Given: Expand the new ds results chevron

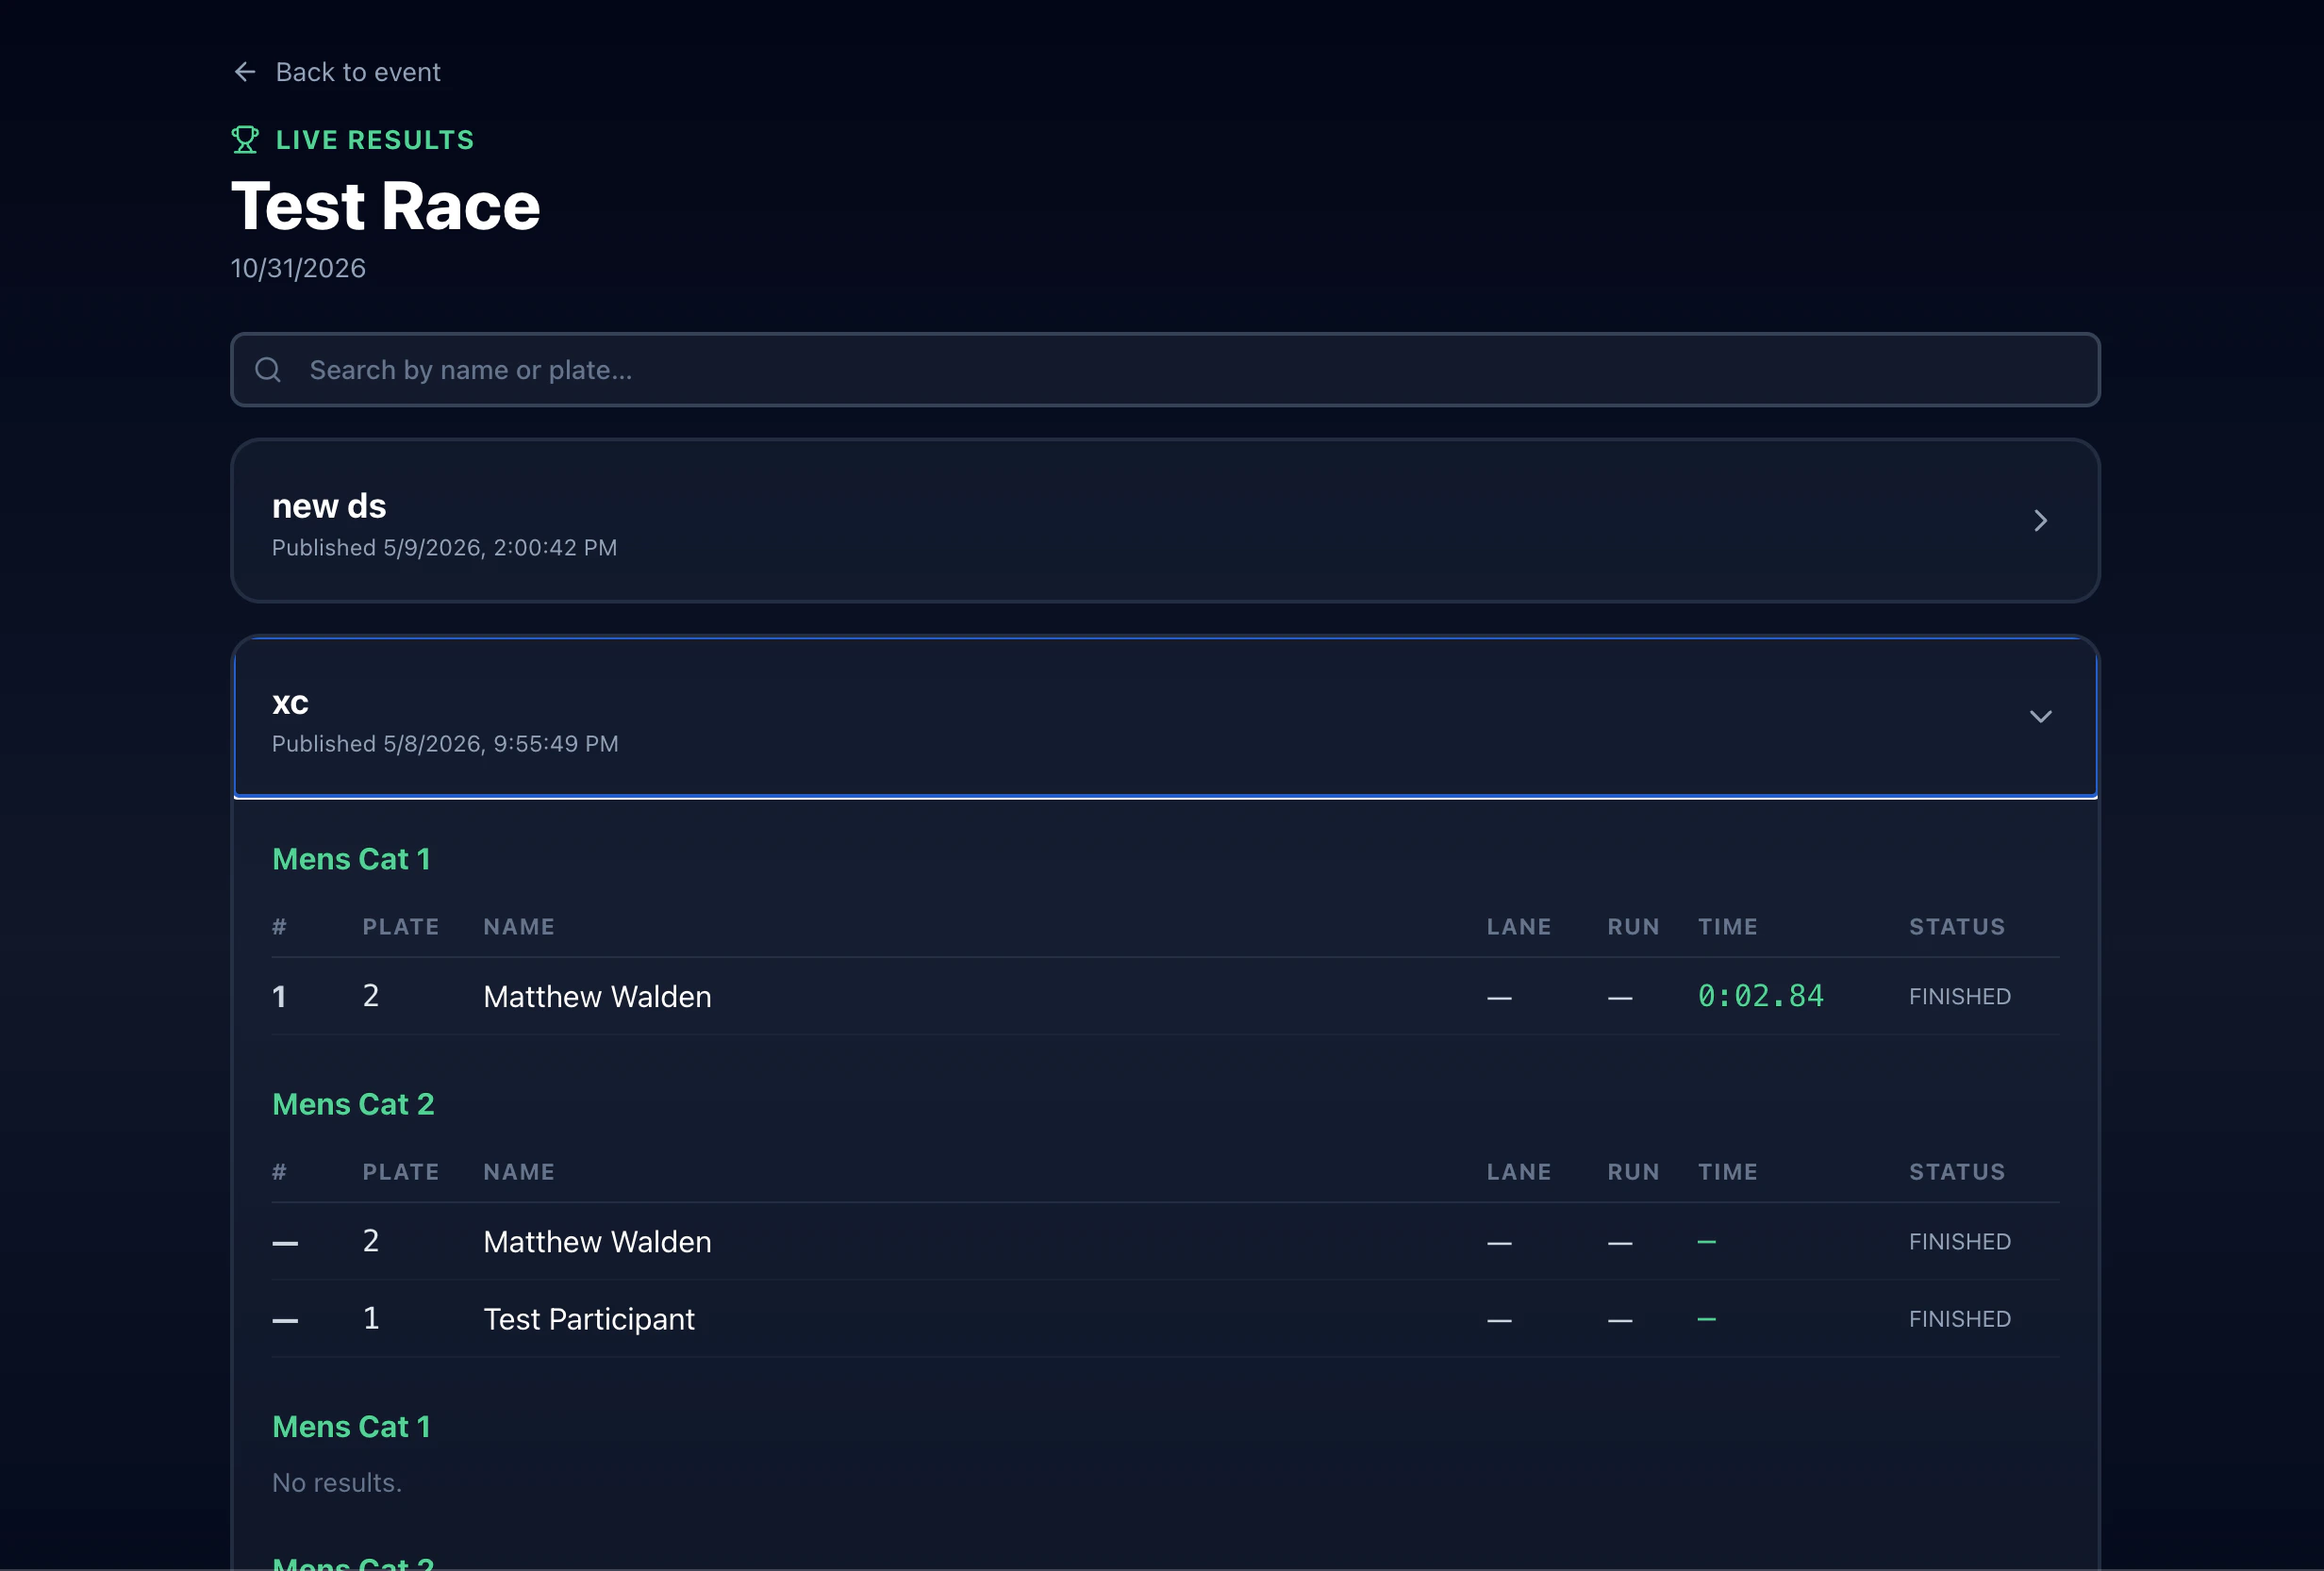Looking at the screenshot, I should click(2040, 521).
